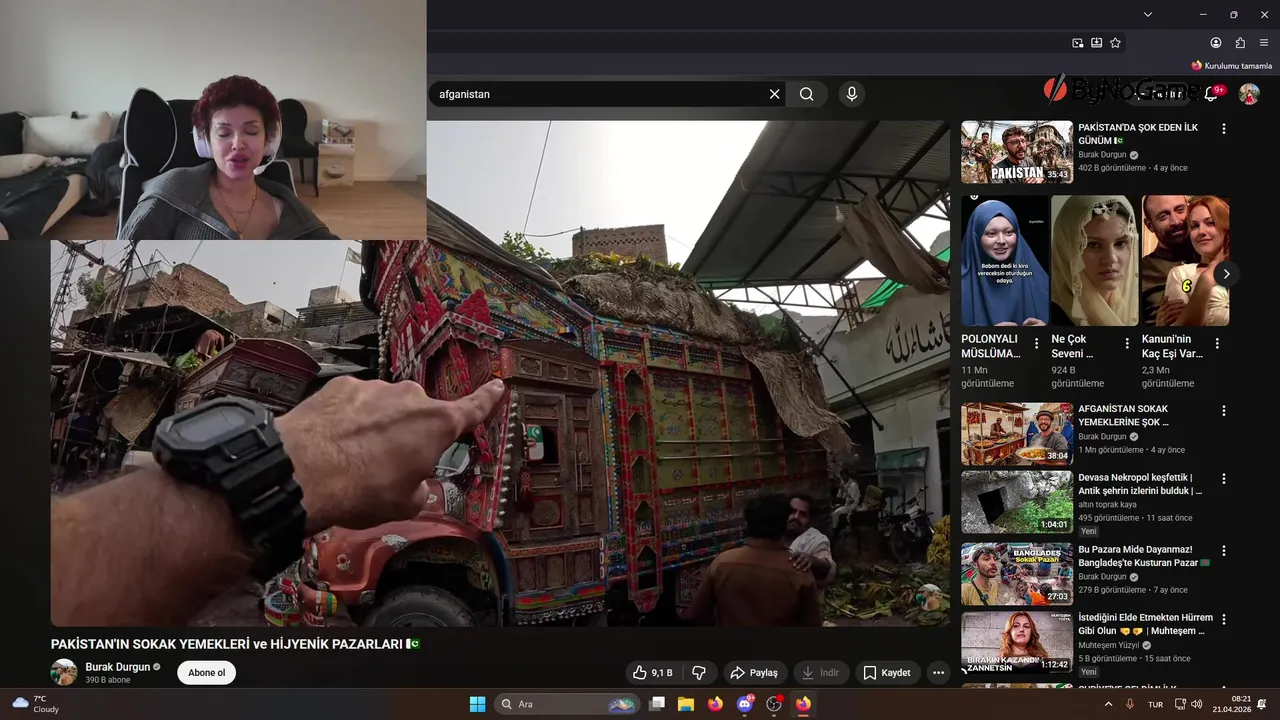Click the Burak Durgun channel avatar
Screen dimensions: 1280x720
[64, 672]
